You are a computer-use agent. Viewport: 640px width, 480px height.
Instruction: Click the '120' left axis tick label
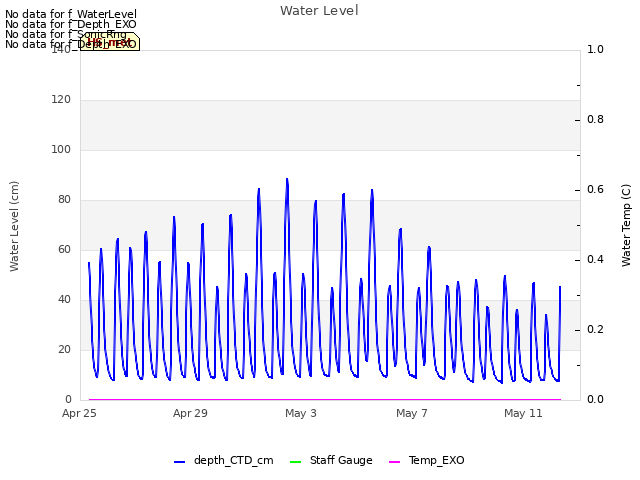tap(61, 100)
